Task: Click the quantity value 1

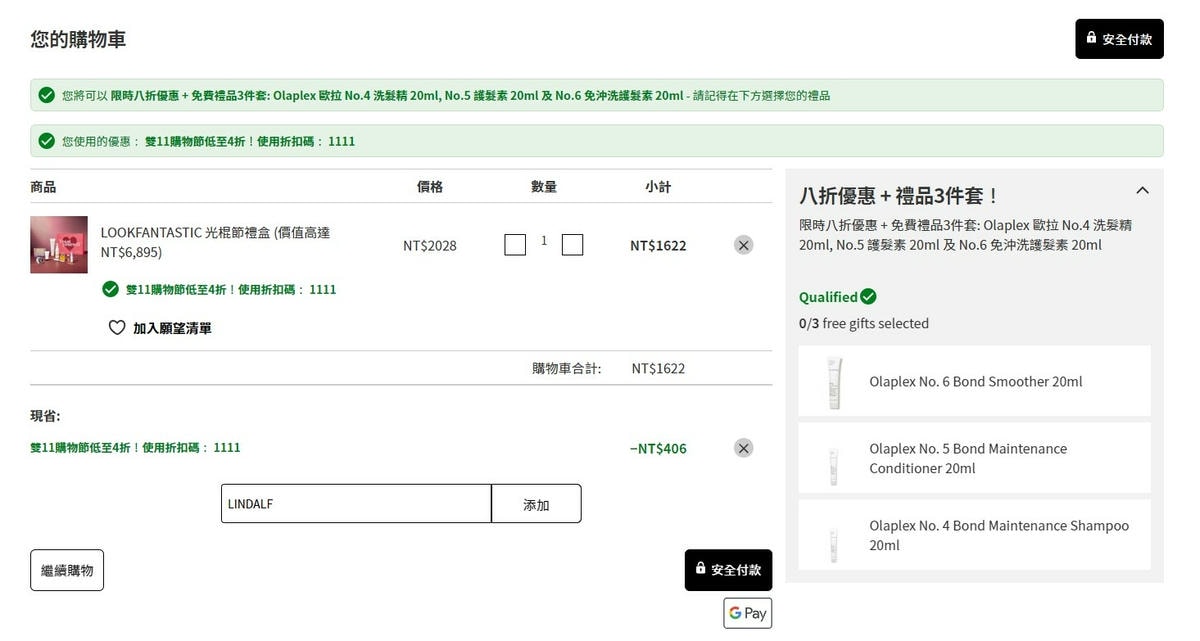Action: click(x=544, y=241)
